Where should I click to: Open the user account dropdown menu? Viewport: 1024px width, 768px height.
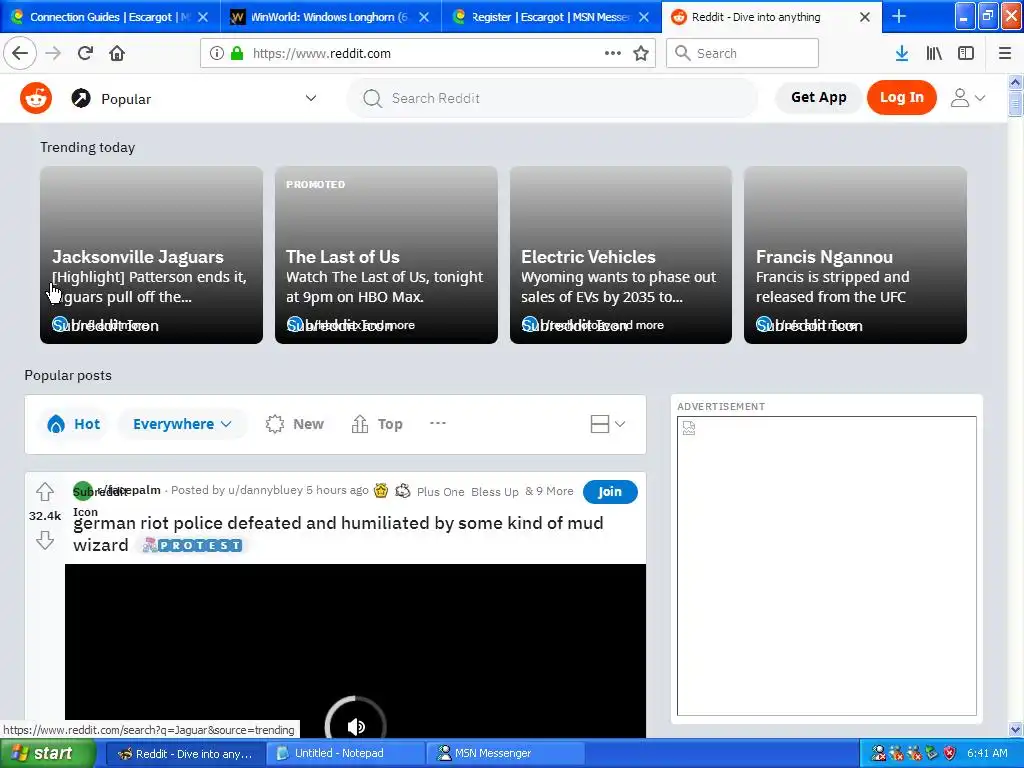tap(968, 98)
